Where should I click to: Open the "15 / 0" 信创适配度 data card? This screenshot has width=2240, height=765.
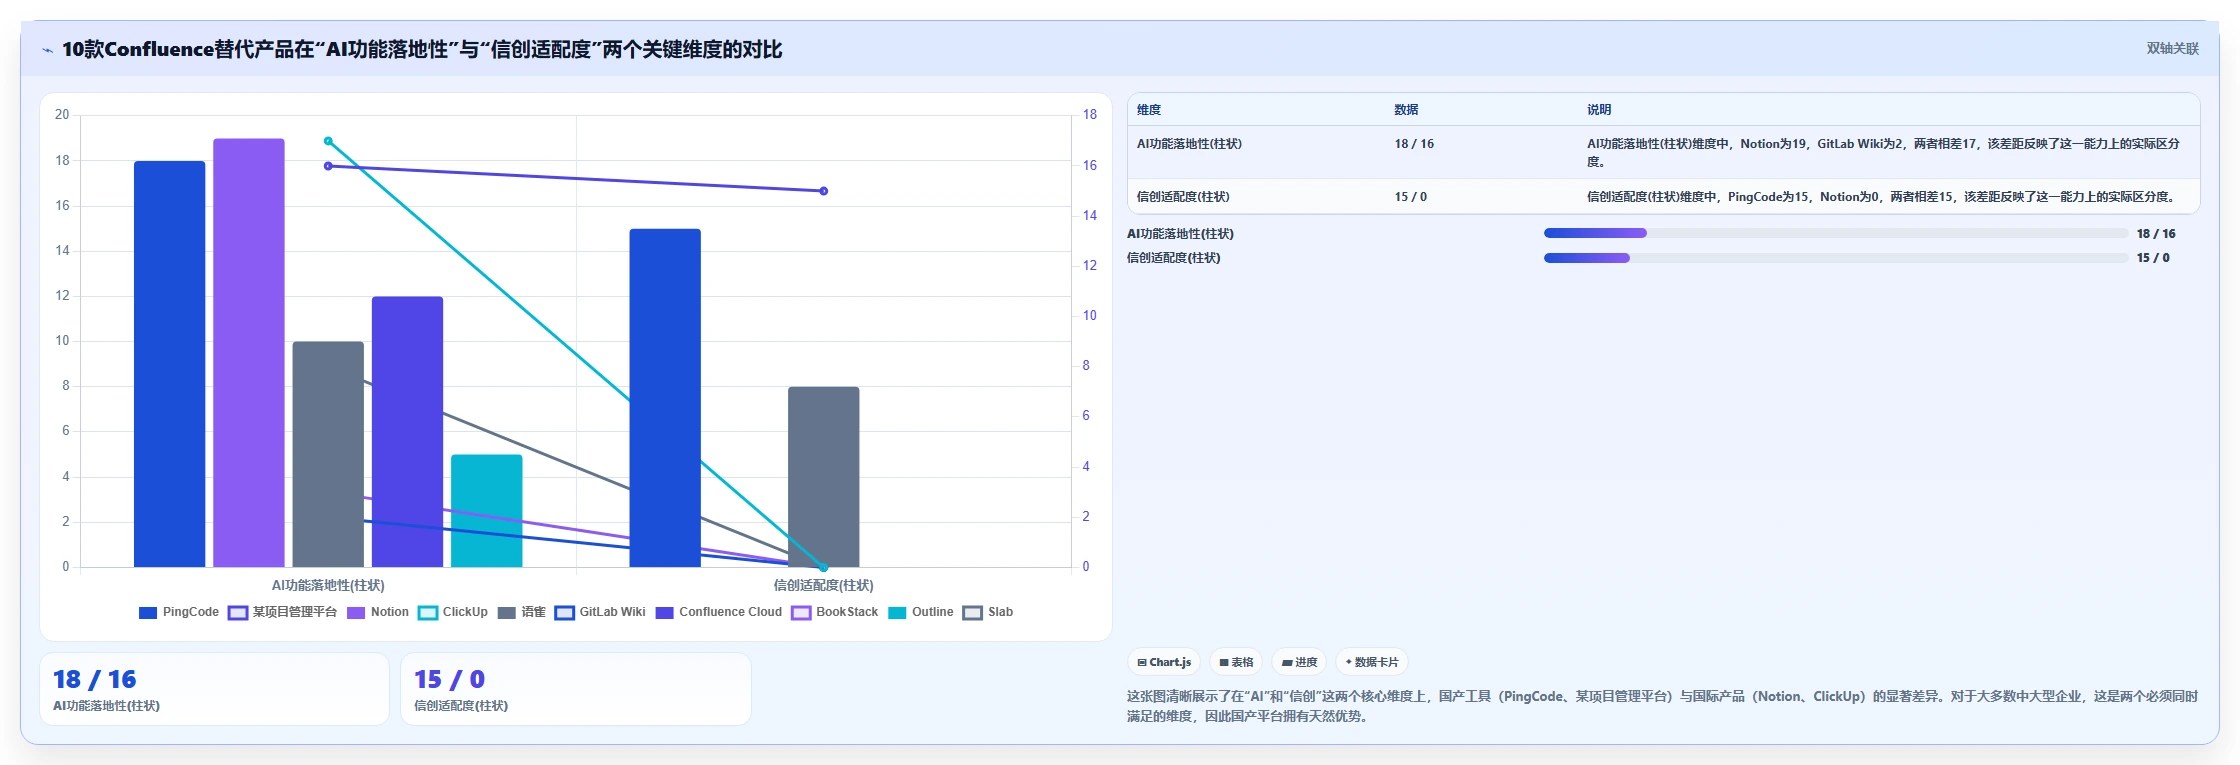coord(576,689)
